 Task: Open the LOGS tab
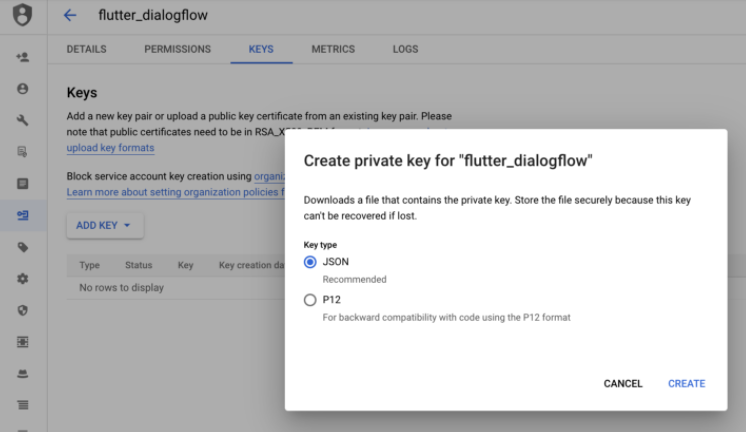405,49
